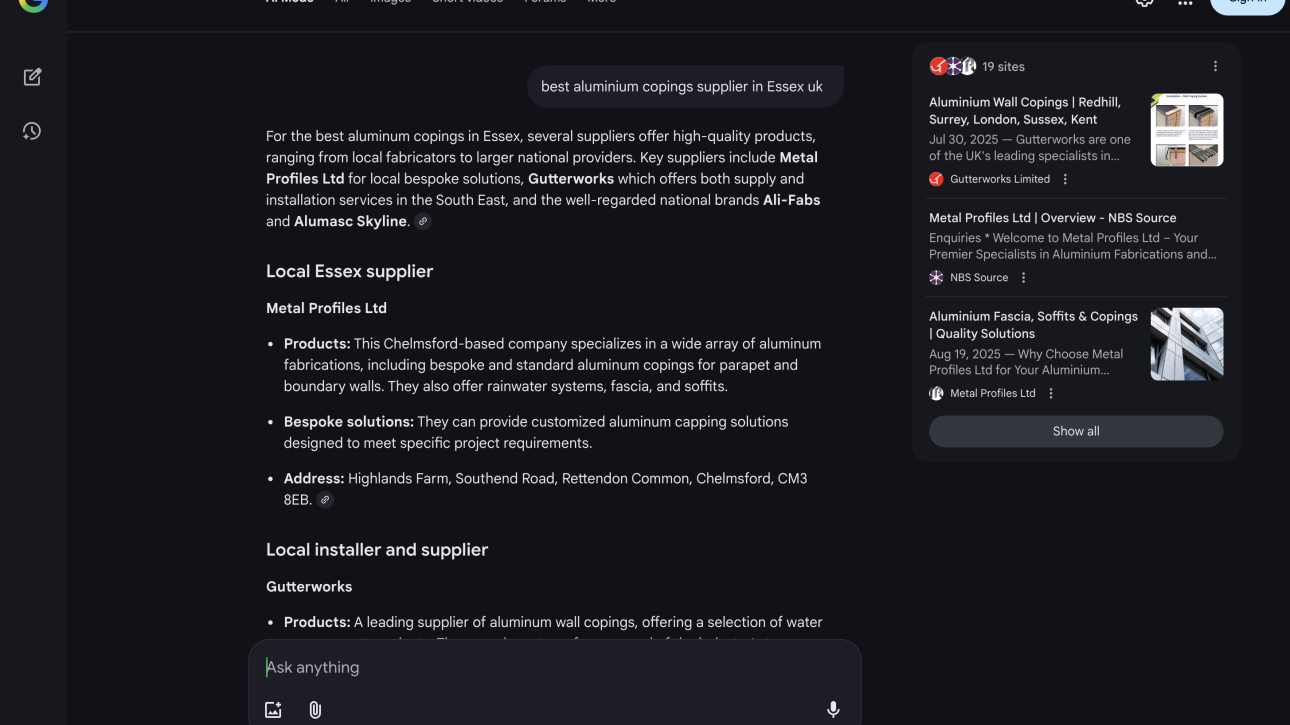This screenshot has width=1290, height=725.
Task: Open the 19 sites panel options menu
Action: 1215,66
